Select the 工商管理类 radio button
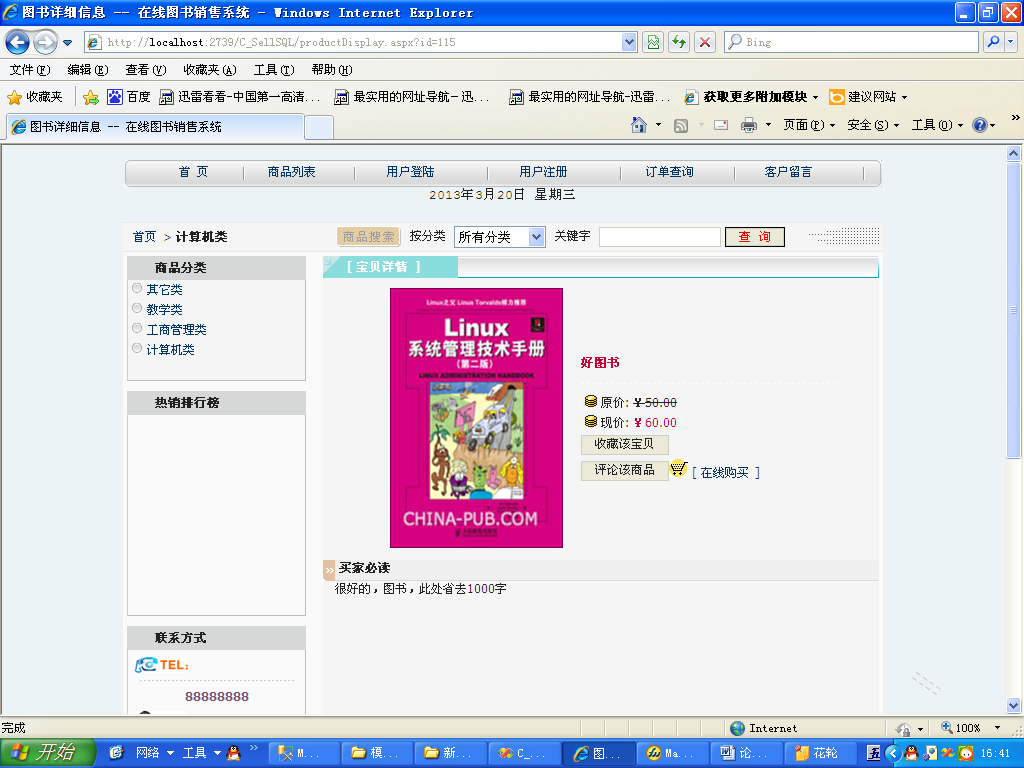 (x=137, y=328)
